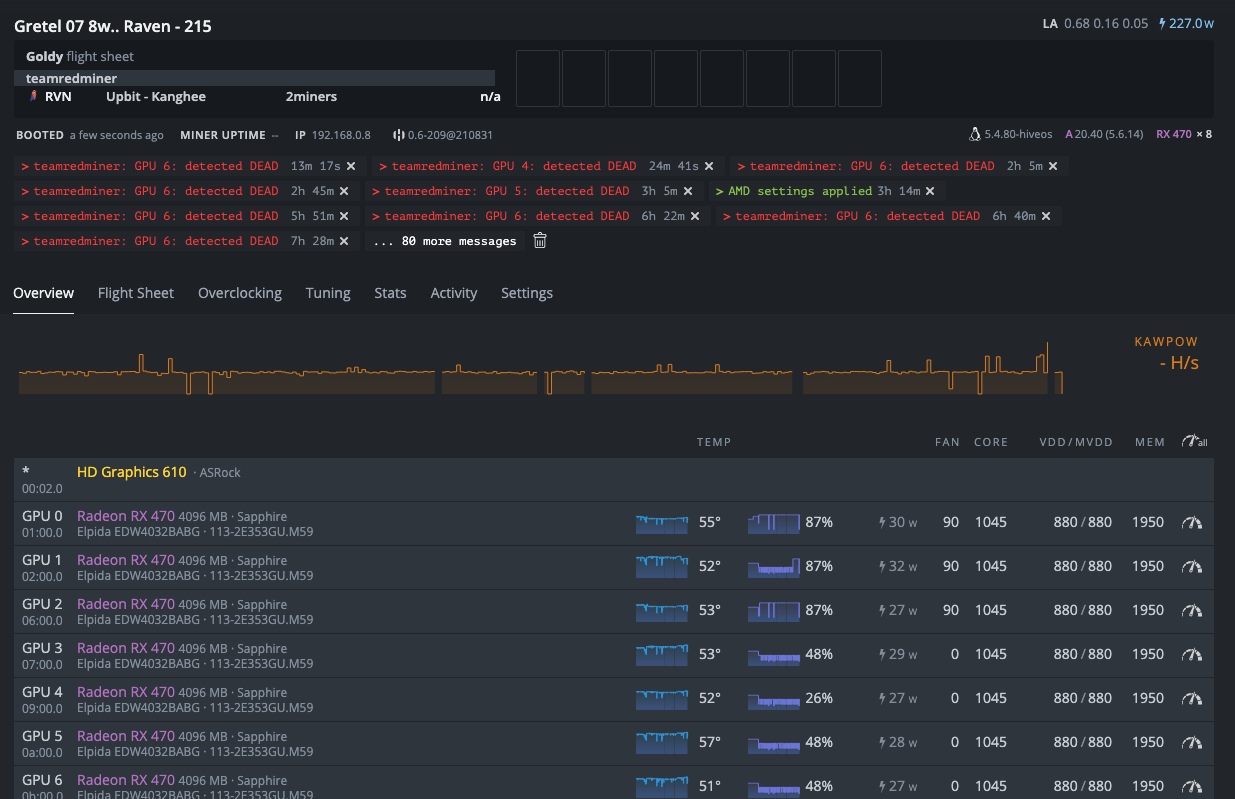Dismiss the GPU 6 DEAD 2h 45m message
The image size is (1235, 799).
pos(344,191)
